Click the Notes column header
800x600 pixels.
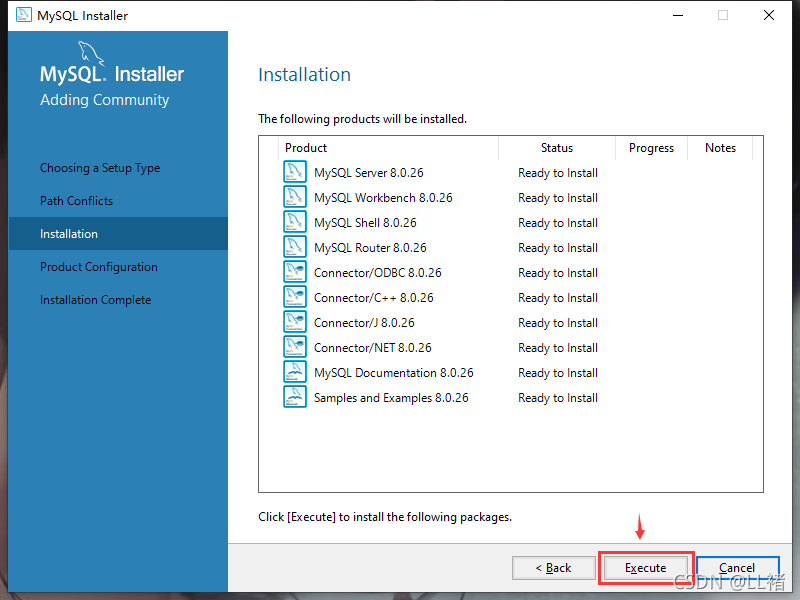[x=720, y=148]
